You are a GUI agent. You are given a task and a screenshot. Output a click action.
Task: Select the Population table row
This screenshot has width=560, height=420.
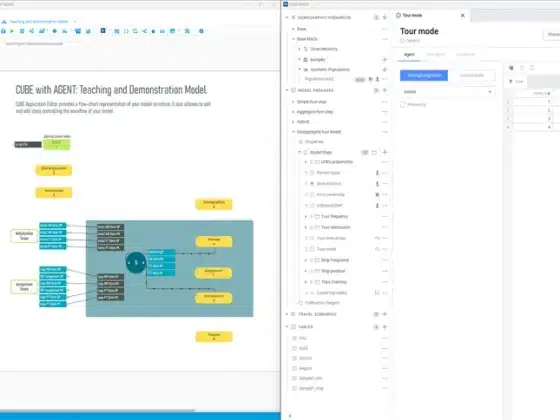click(x=319, y=79)
